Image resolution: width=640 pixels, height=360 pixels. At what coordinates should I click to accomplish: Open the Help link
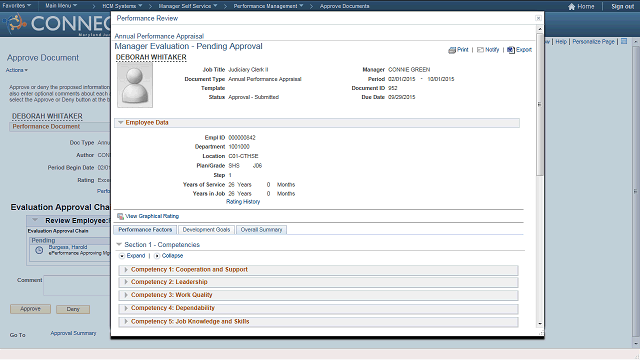click(x=561, y=42)
